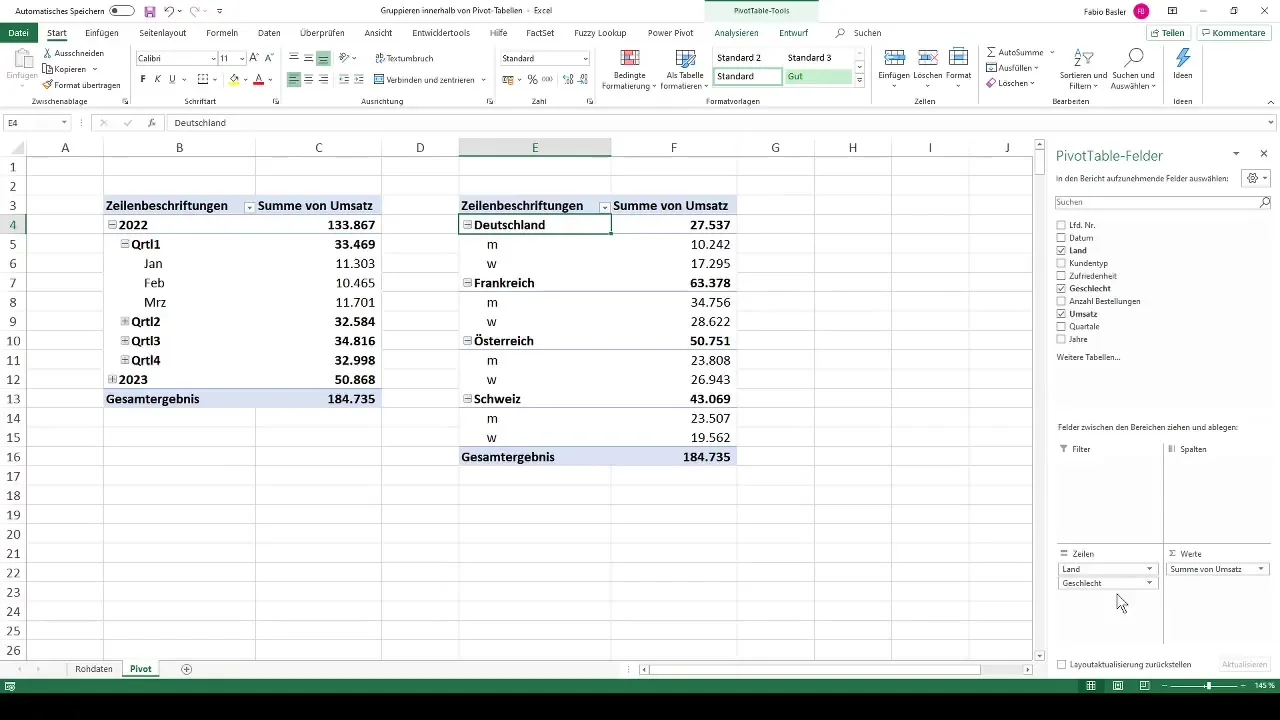Screen dimensions: 1280x720
Task: Expand the 2023 year group
Action: tap(111, 380)
